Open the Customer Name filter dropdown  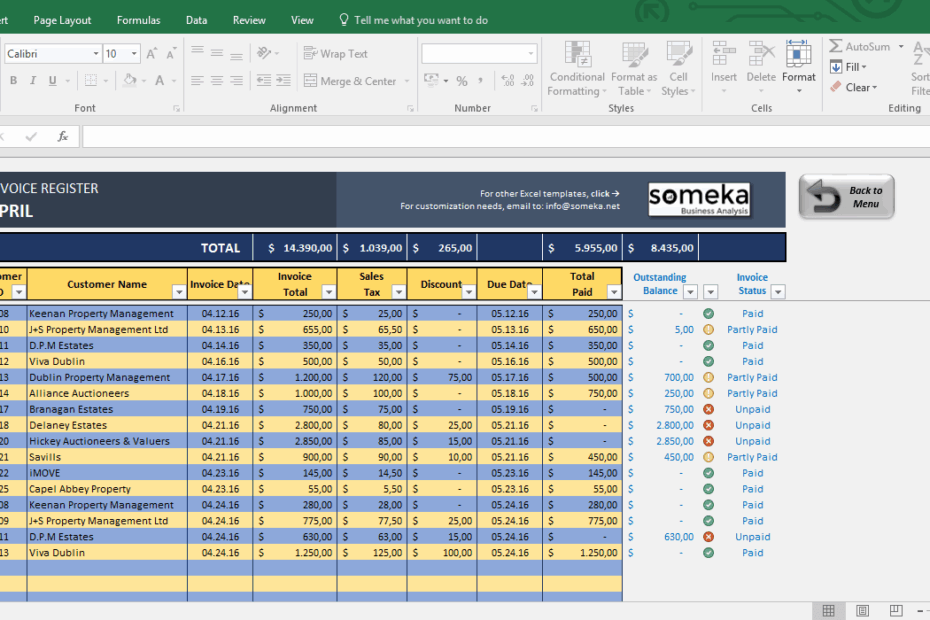pos(181,292)
